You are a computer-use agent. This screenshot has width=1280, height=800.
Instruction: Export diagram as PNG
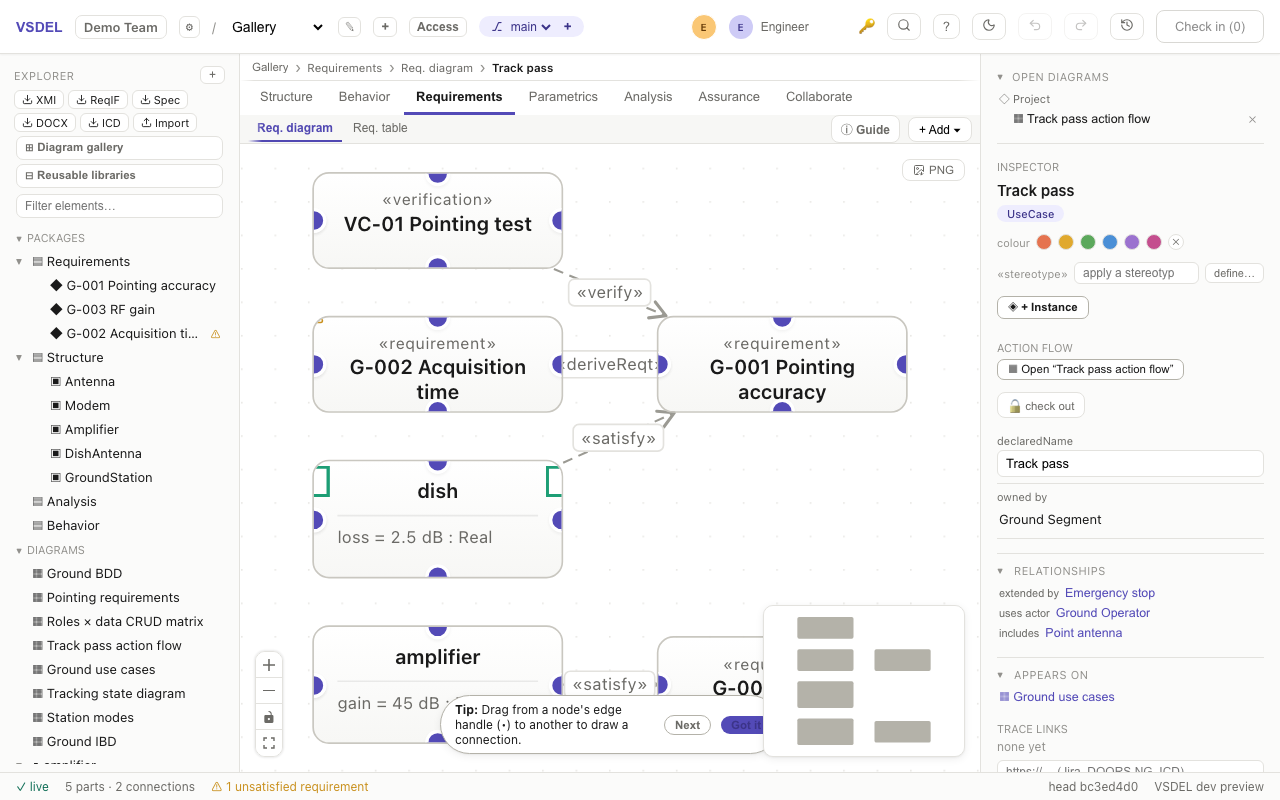click(934, 170)
